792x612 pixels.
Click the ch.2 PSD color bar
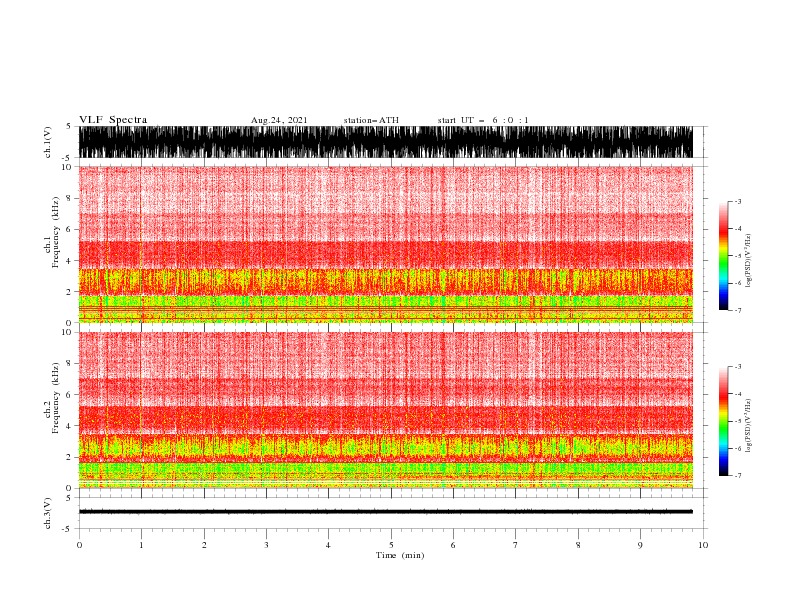pyautogui.click(x=723, y=421)
